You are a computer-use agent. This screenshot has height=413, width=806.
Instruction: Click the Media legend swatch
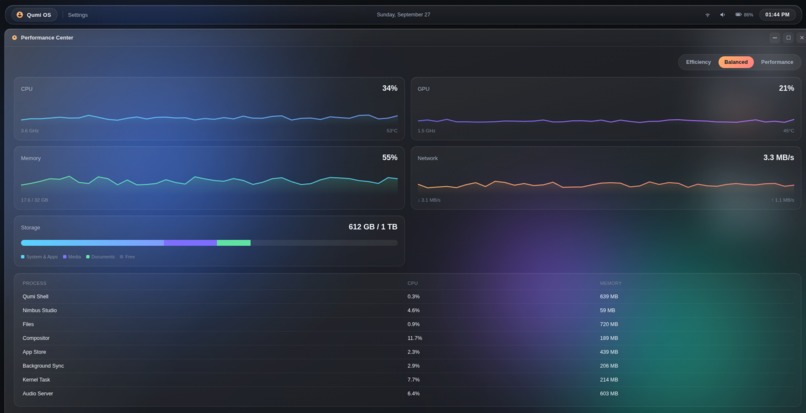click(x=65, y=257)
